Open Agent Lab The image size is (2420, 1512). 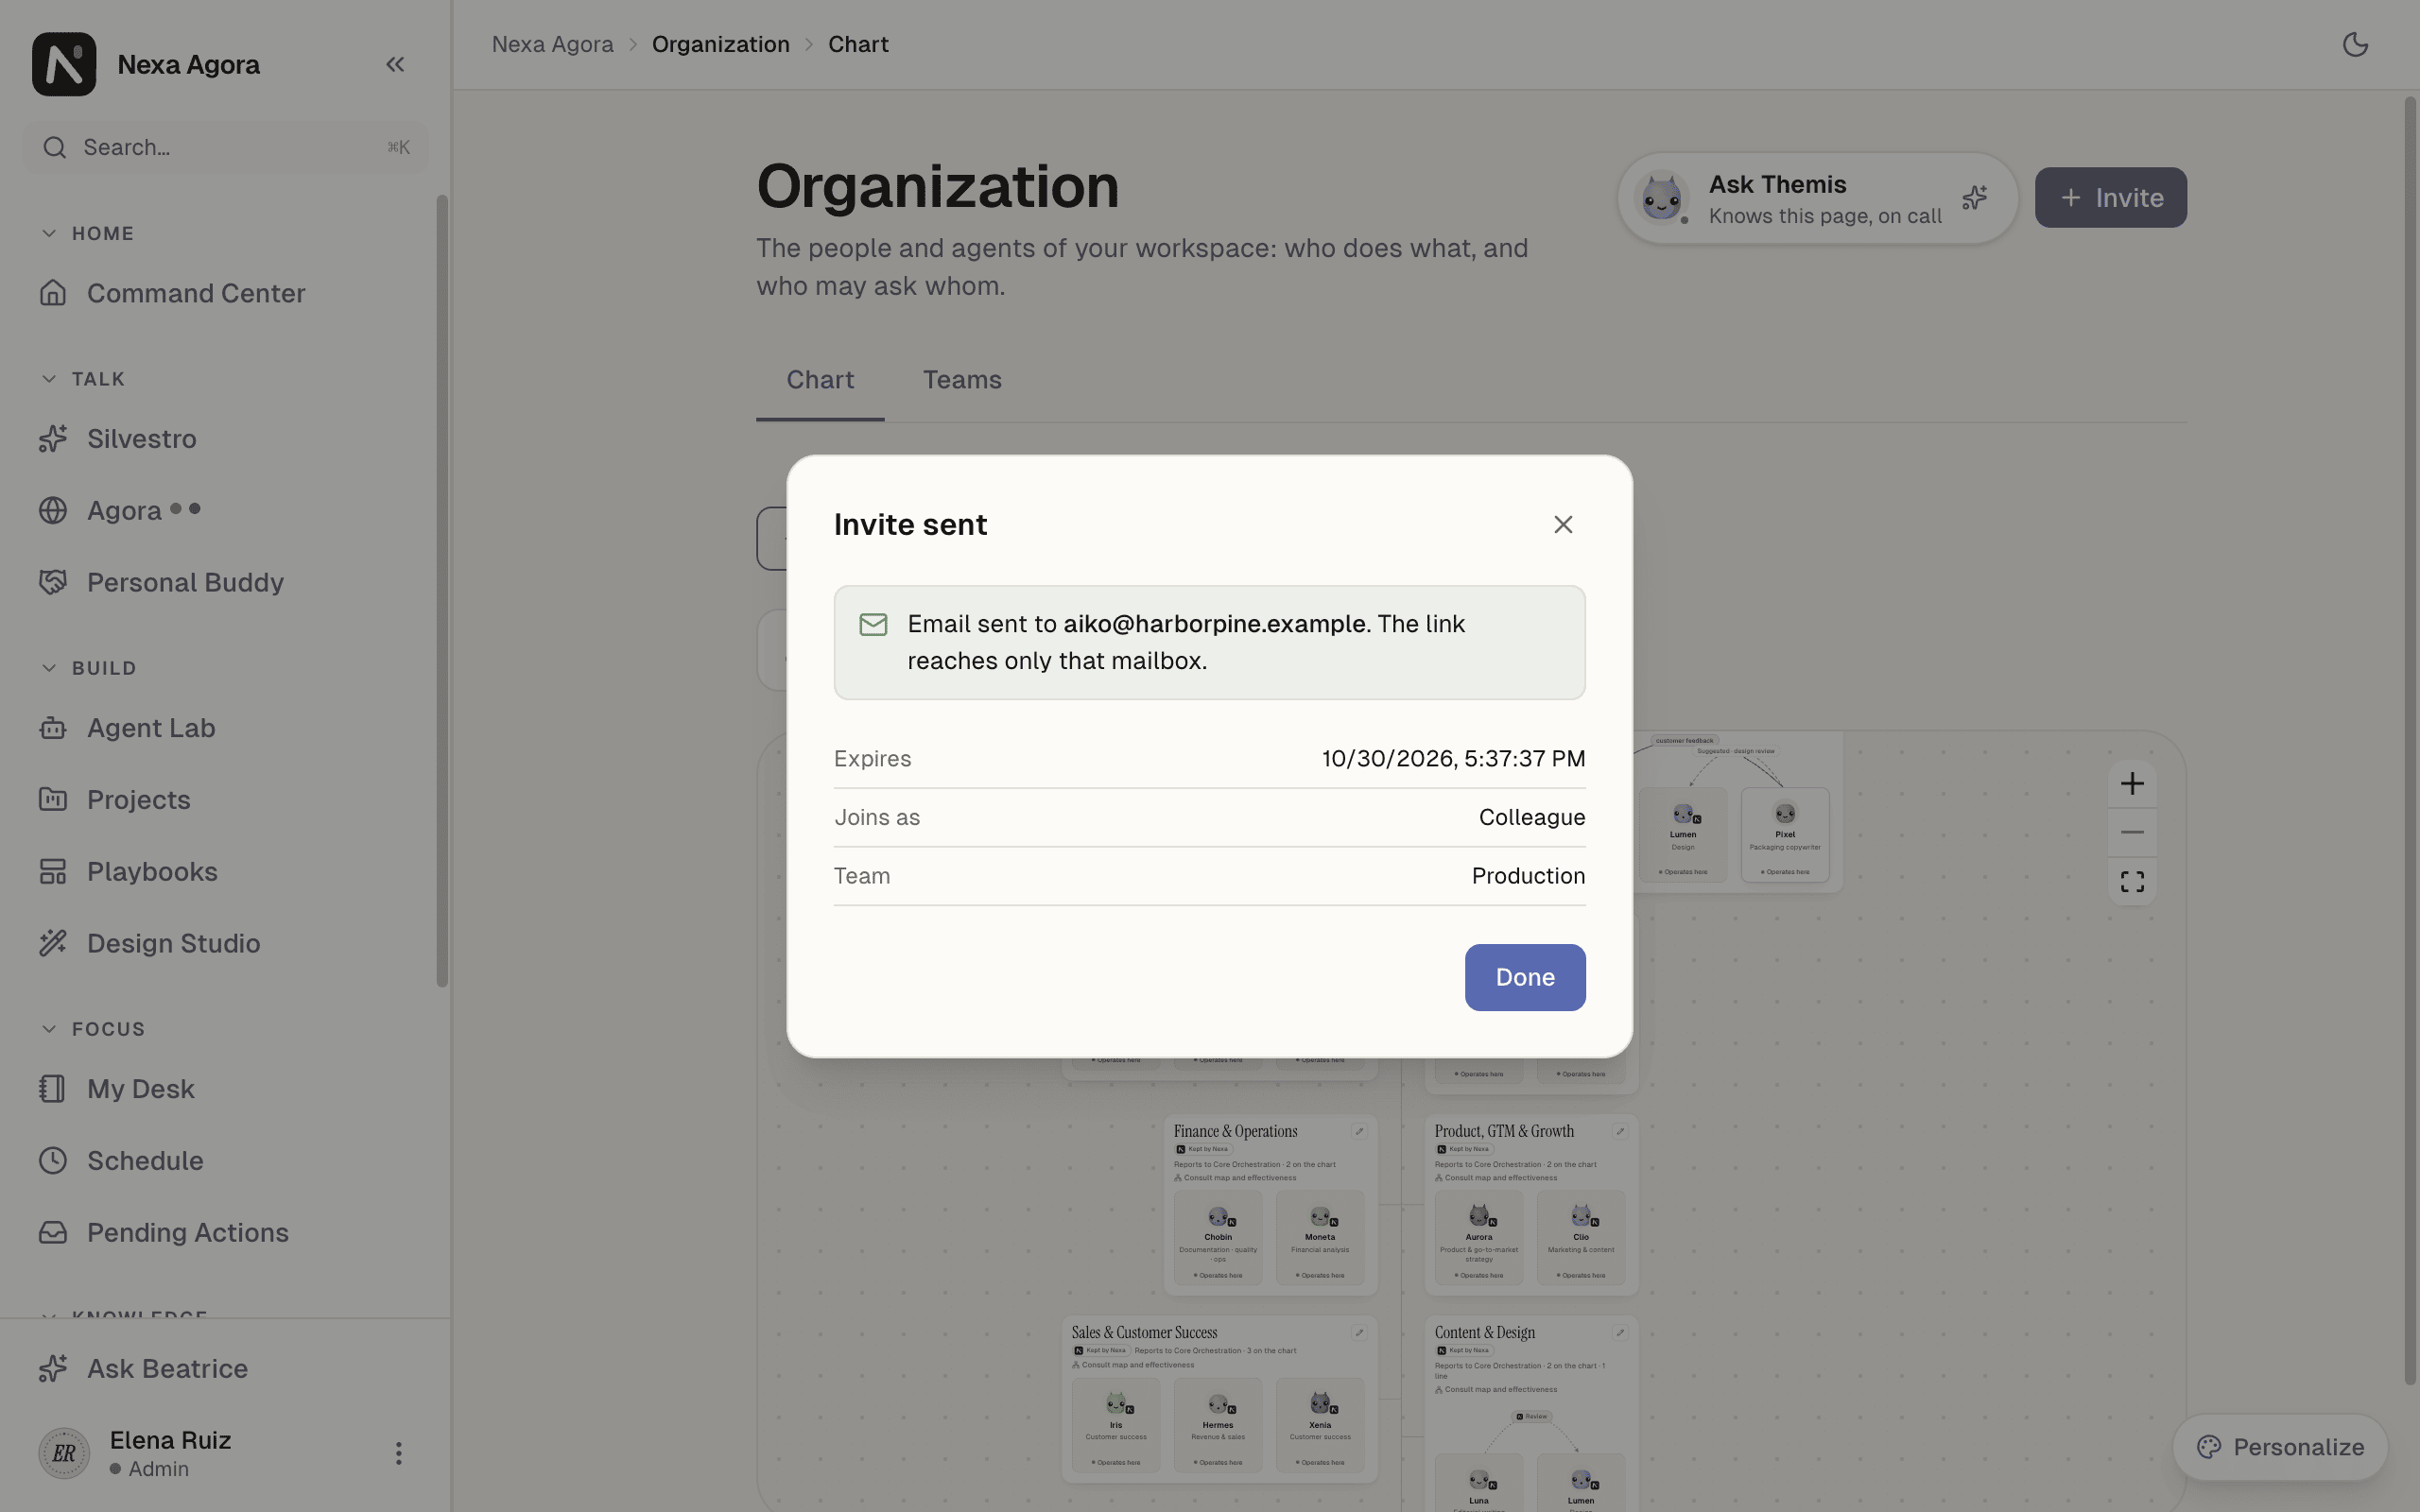pyautogui.click(x=225, y=728)
